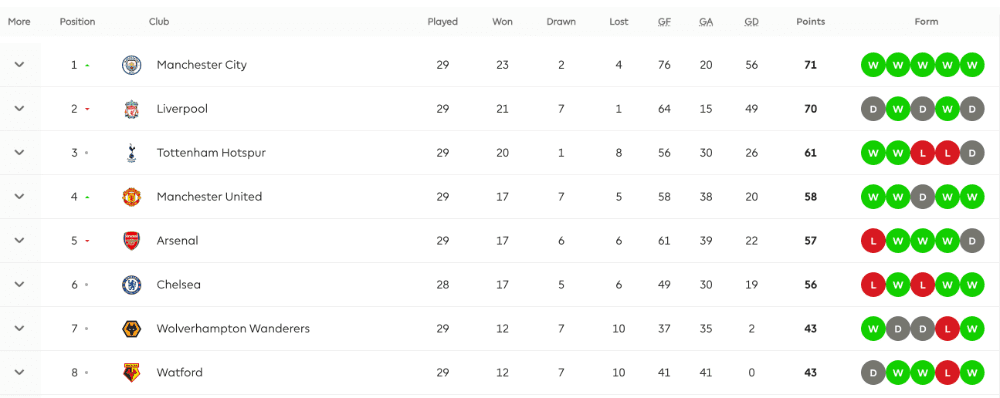The image size is (1000, 398).
Task: Expand more details for Manchester City row
Action: click(x=19, y=65)
